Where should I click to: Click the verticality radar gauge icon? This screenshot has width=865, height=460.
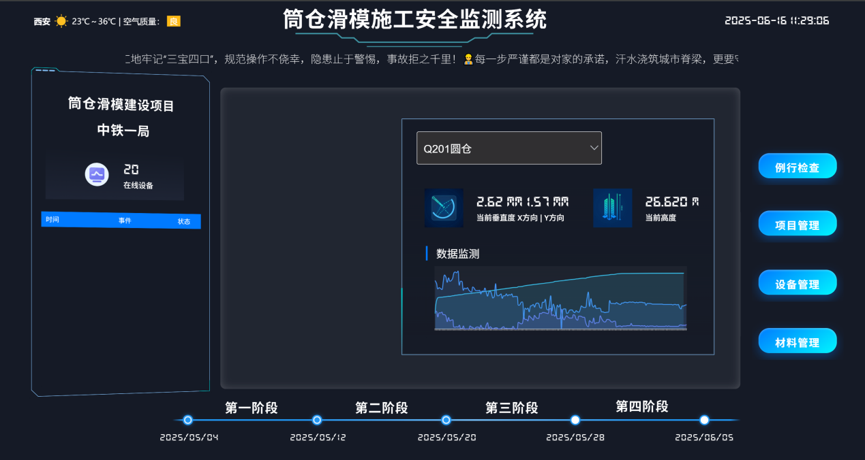point(443,207)
